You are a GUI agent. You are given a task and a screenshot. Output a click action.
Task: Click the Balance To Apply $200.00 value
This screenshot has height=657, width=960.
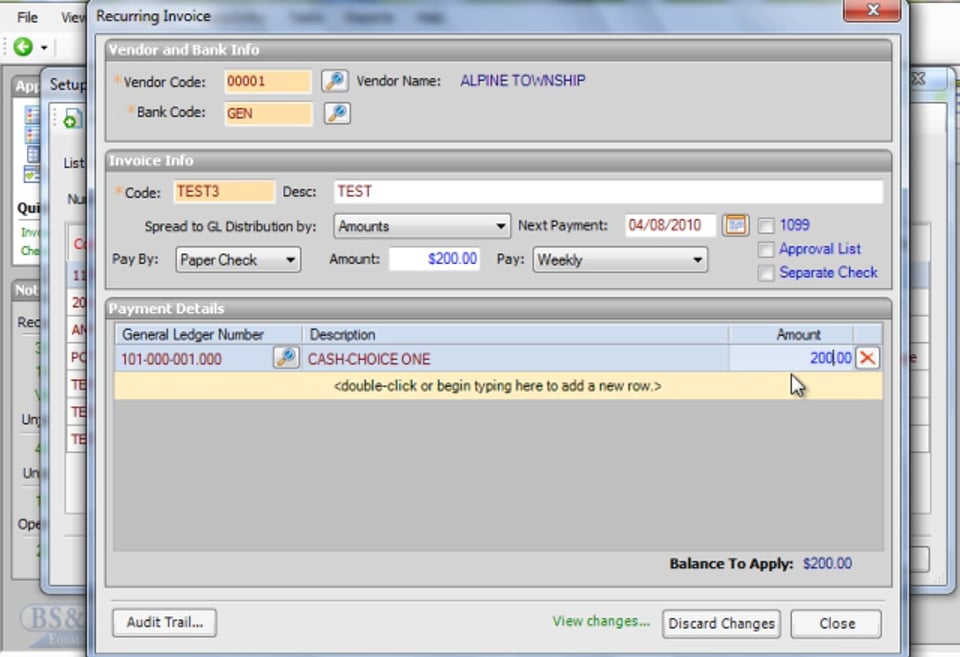pos(827,563)
